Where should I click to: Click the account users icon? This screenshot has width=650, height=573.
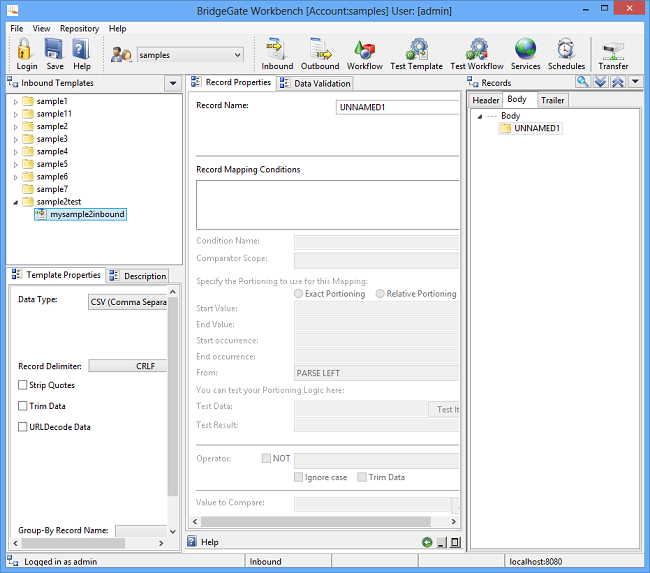pos(121,55)
